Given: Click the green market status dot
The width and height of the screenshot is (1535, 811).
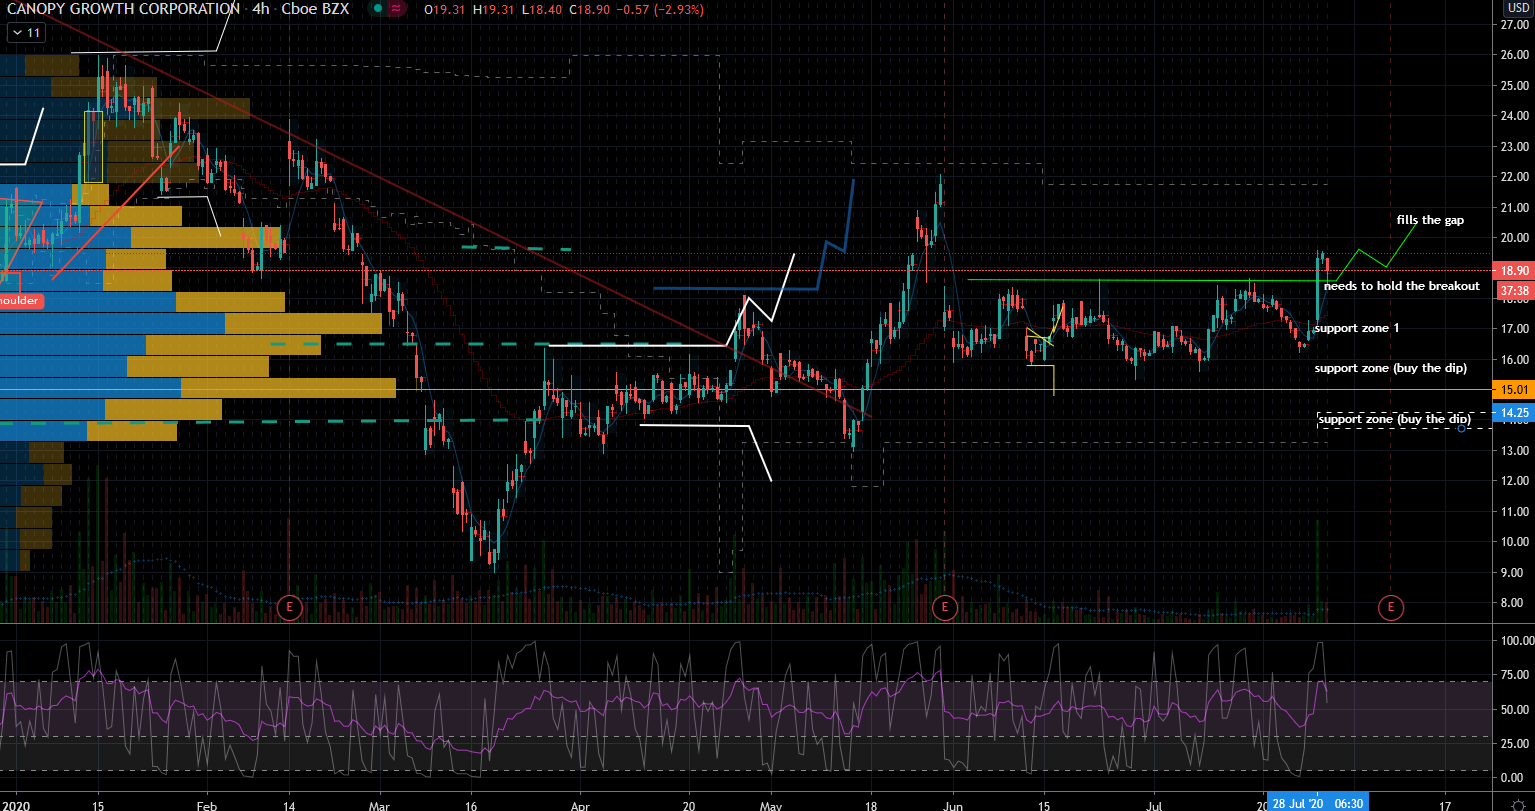Looking at the screenshot, I should pos(375,10).
